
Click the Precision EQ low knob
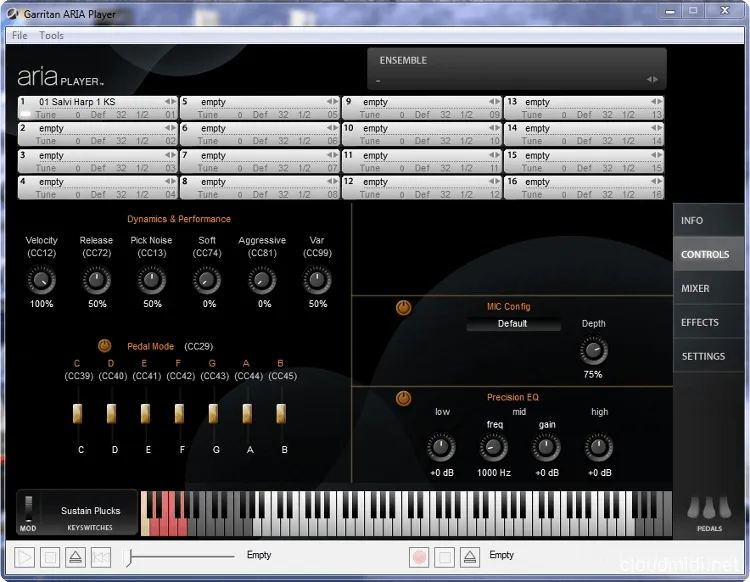441,447
